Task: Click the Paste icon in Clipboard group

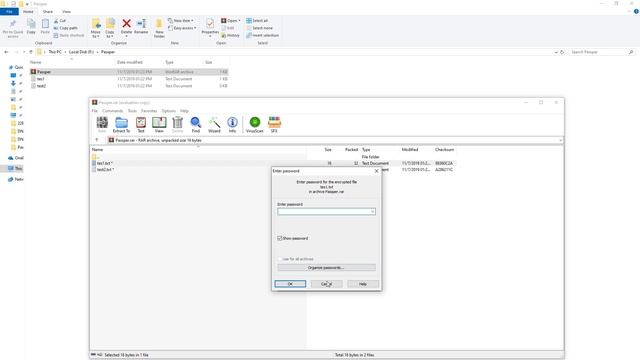Action: point(45,27)
